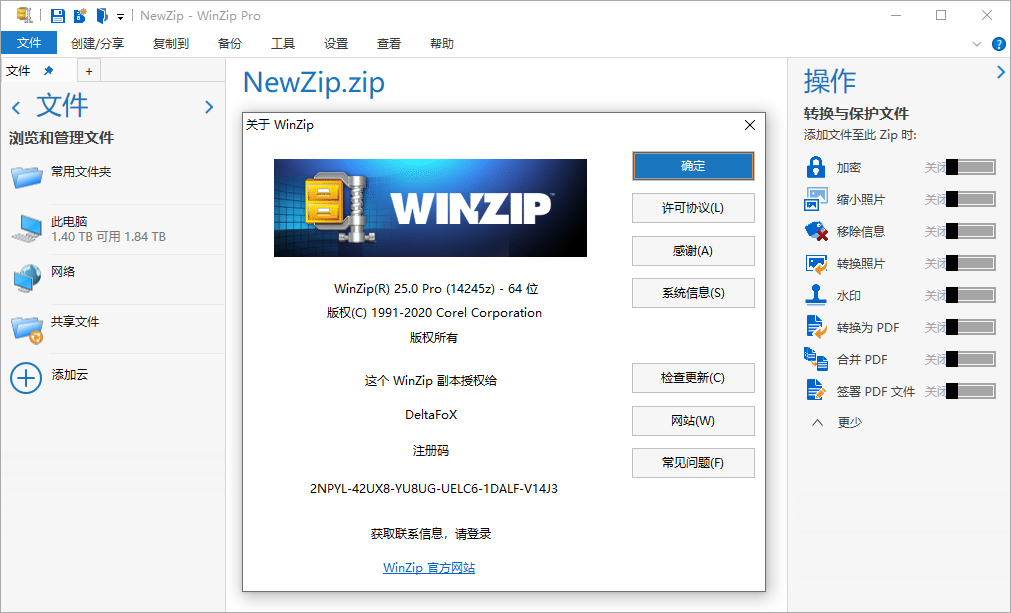The width and height of the screenshot is (1011, 613).
Task: Click the Save icon in quick access toolbar
Action: (x=56, y=15)
